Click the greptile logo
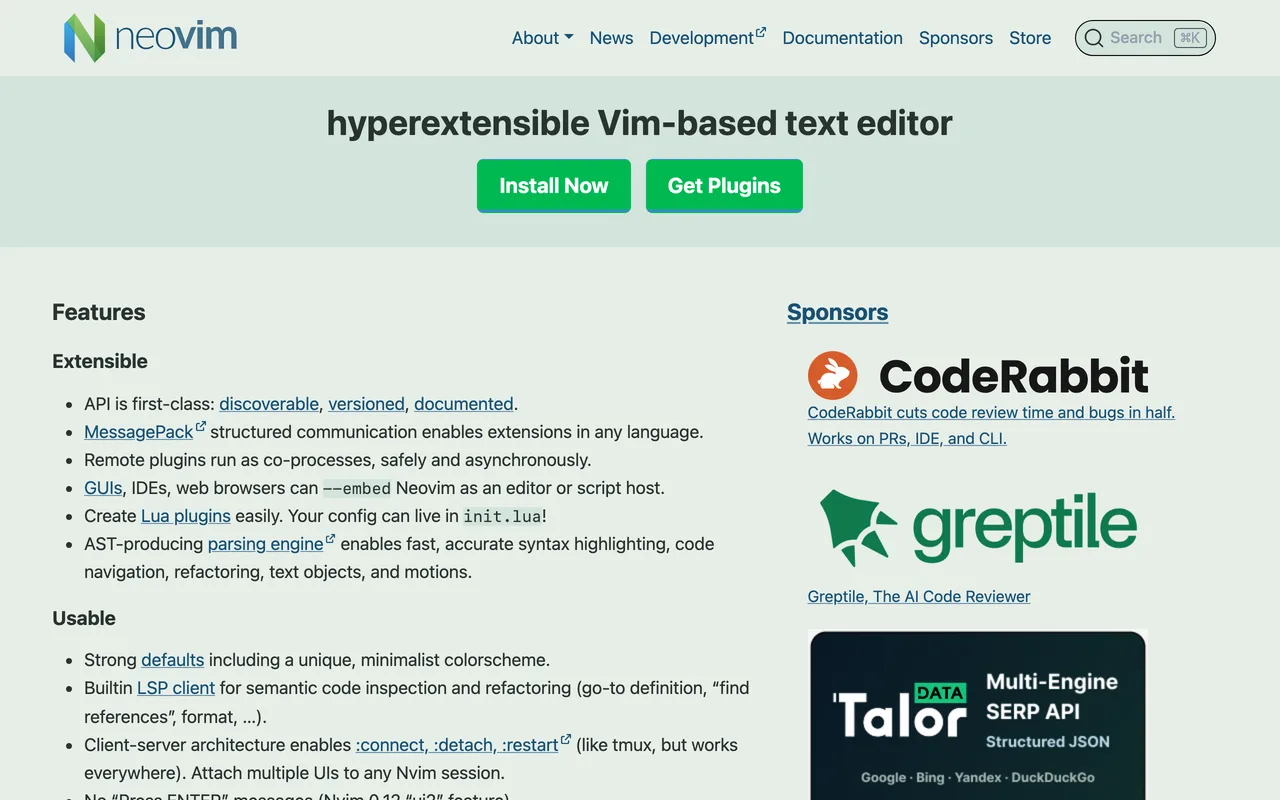The height and width of the screenshot is (800, 1280). click(x=978, y=528)
